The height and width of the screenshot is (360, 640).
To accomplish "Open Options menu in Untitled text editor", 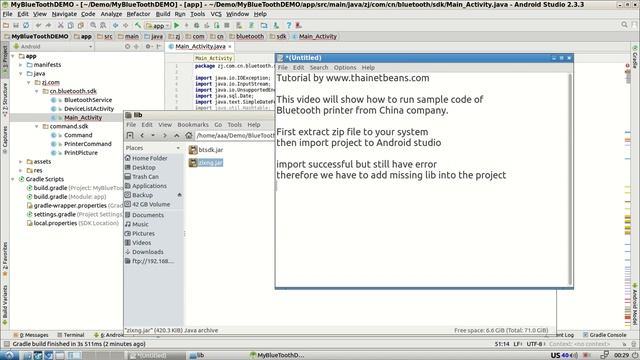I will click(x=345, y=67).
